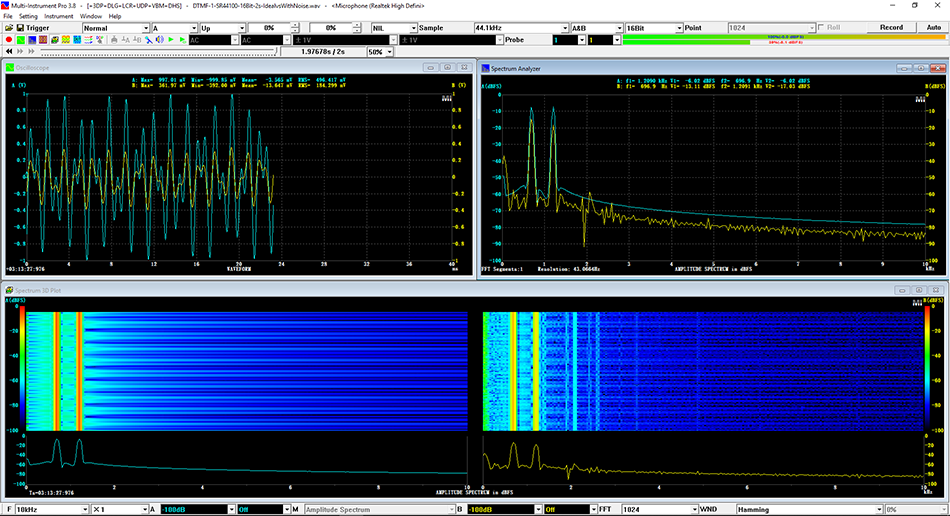
Task: Open the Setting menu
Action: pyautogui.click(x=28, y=17)
